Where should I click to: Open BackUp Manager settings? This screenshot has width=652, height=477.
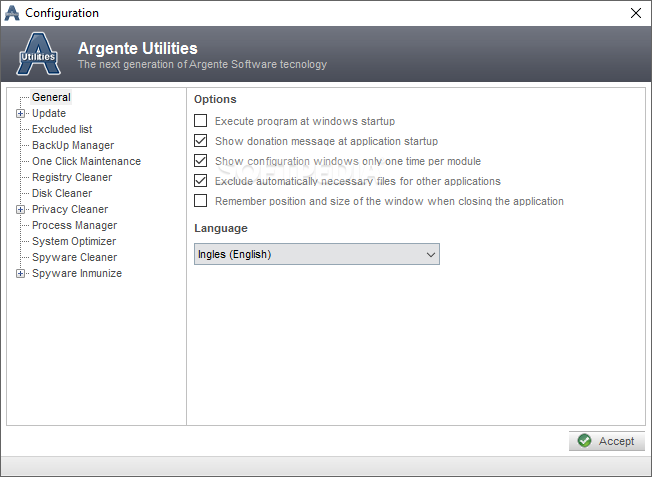(73, 145)
